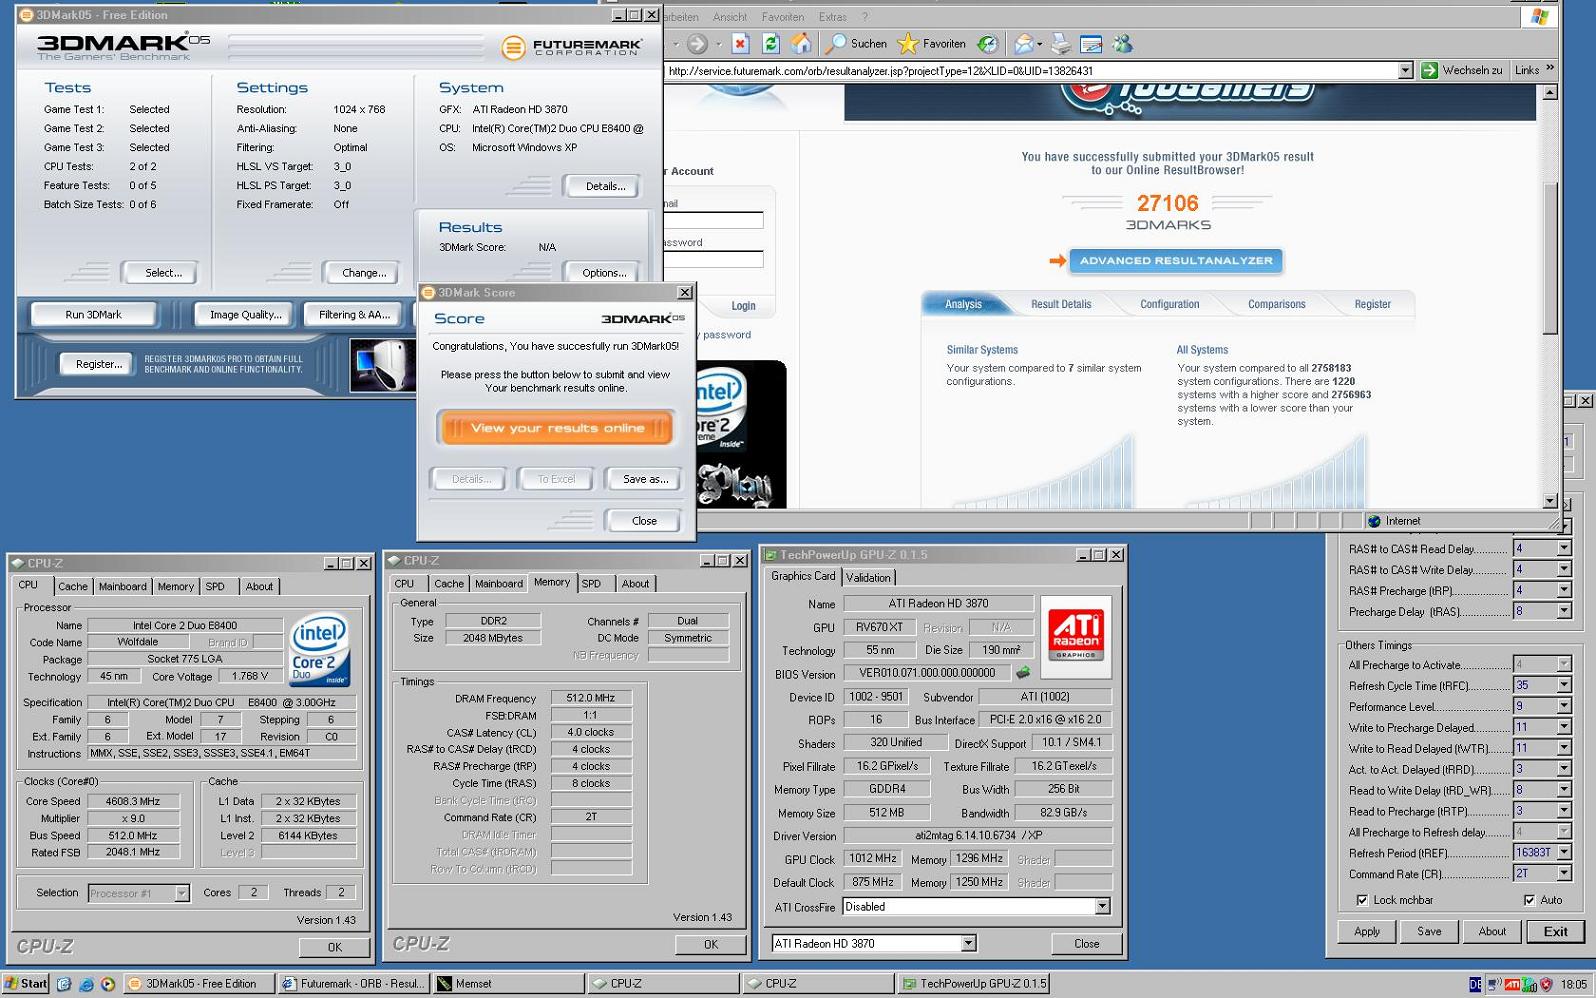Image resolution: width=1596 pixels, height=998 pixels.
Task: Click the browser Refresh icon
Action: coord(770,43)
